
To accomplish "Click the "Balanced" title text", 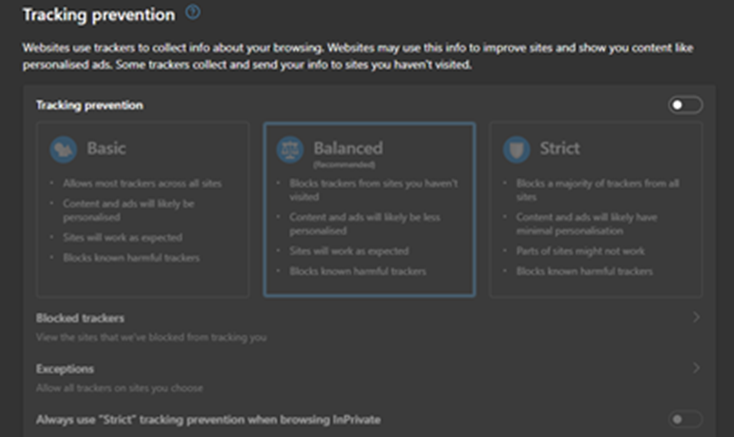I will [348, 147].
